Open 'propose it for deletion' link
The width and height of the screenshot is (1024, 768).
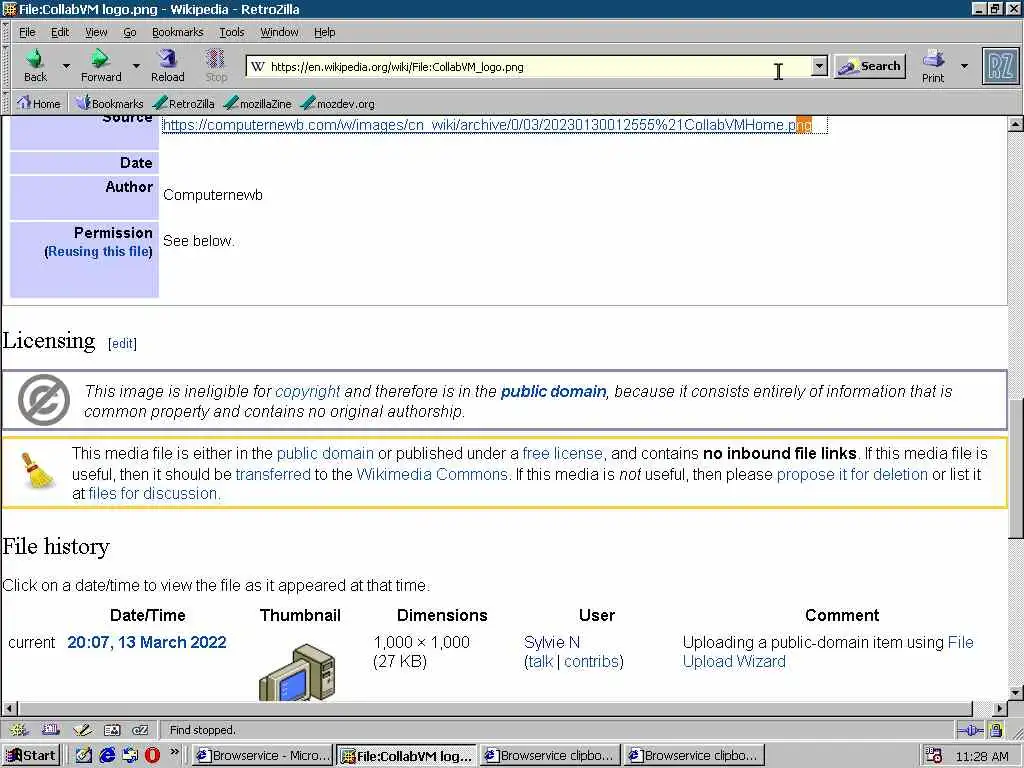click(x=852, y=474)
